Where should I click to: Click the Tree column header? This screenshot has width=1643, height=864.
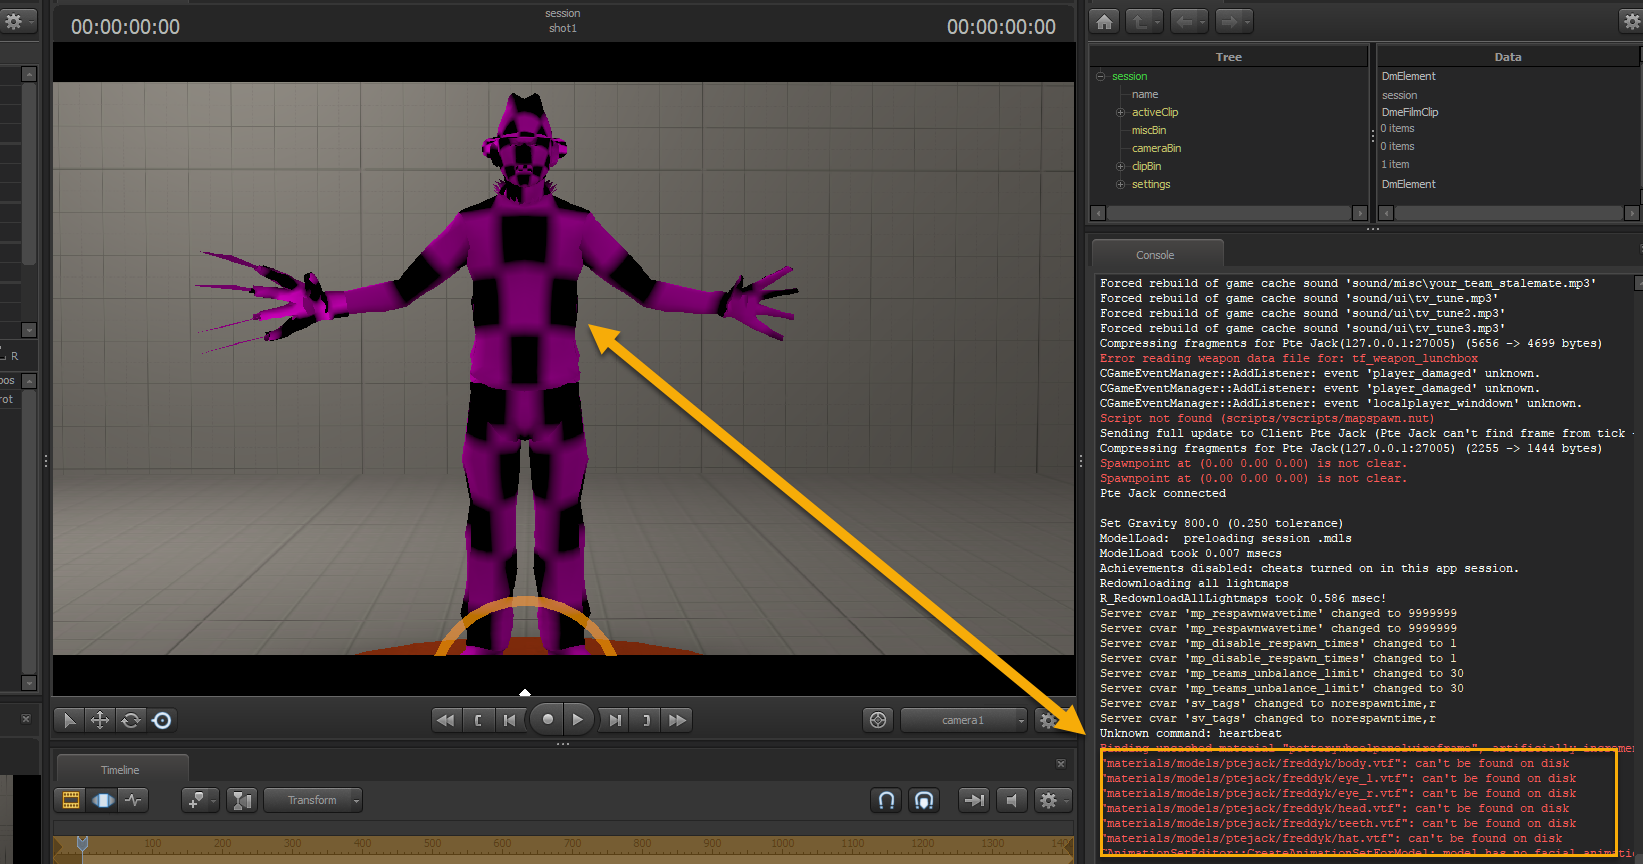click(x=1229, y=57)
